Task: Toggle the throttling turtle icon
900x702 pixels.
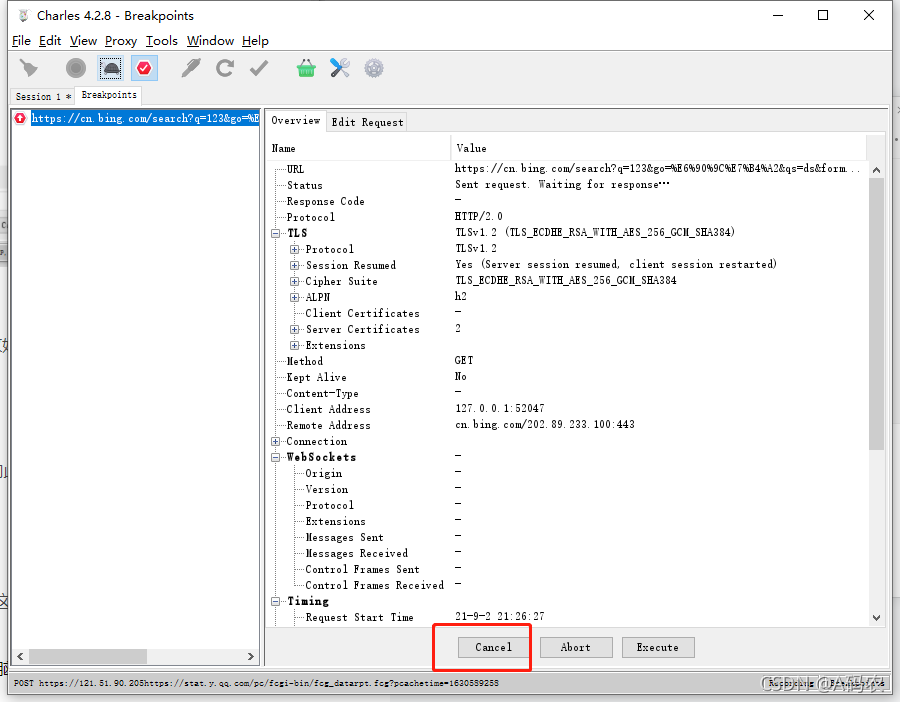Action: 110,68
